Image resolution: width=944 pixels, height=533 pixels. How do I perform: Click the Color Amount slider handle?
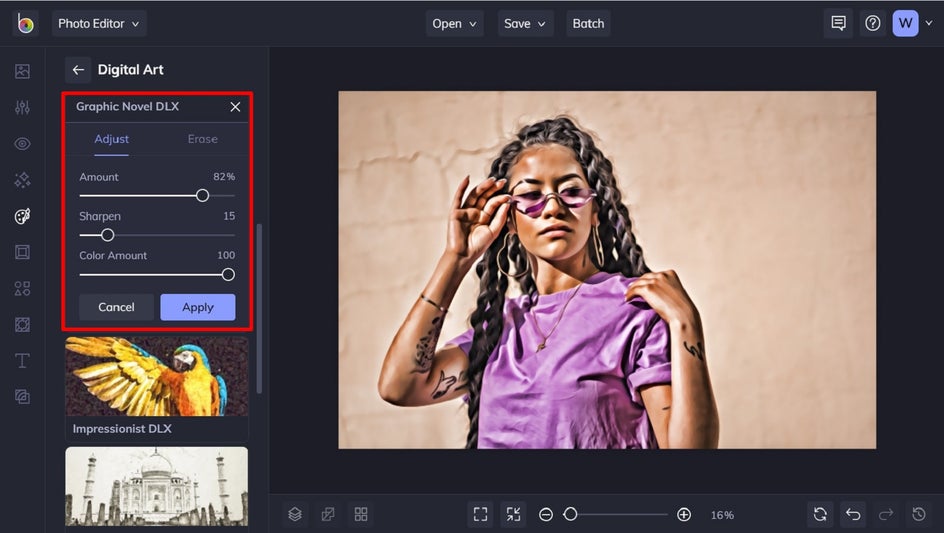(228, 275)
